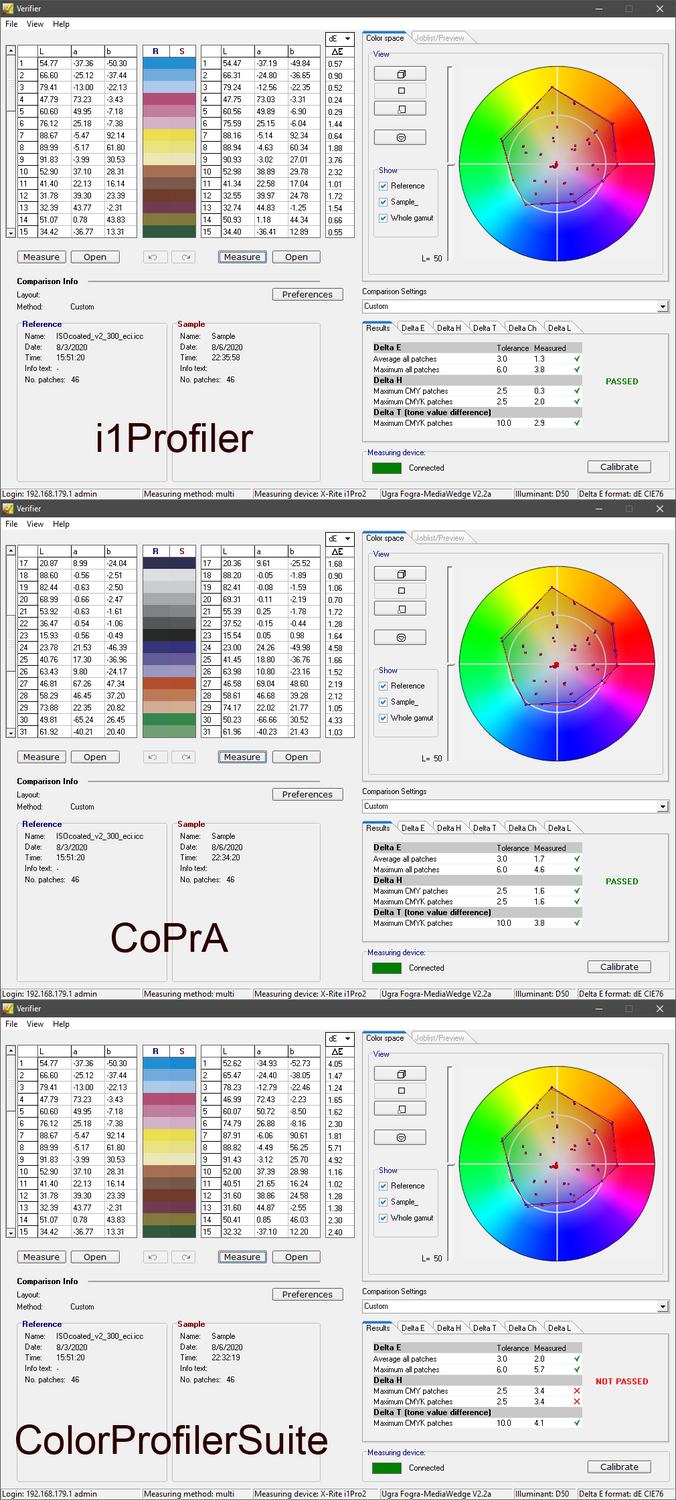The image size is (676, 1500).
Task: Disable Whole gamut in ColorProfilerSuite window
Action: 384,1218
